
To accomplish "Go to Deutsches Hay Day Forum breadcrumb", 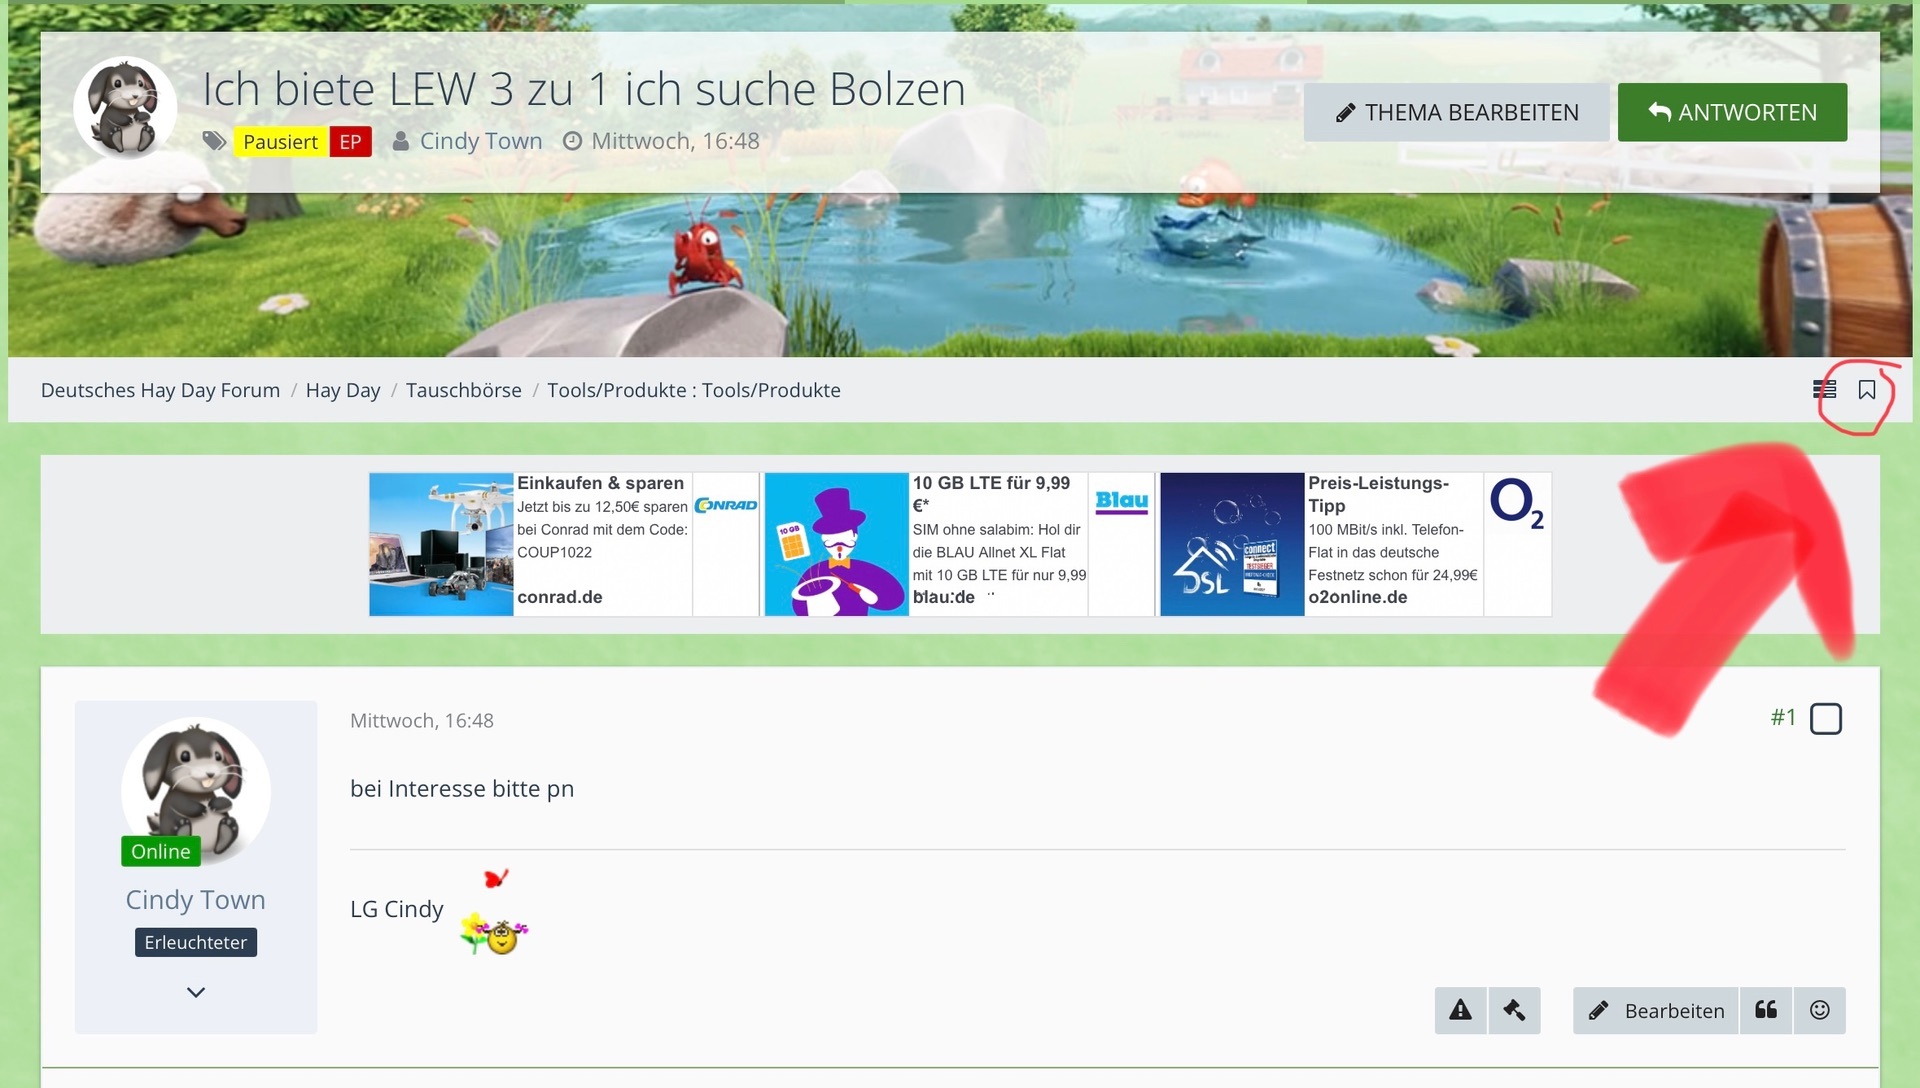I will (160, 390).
